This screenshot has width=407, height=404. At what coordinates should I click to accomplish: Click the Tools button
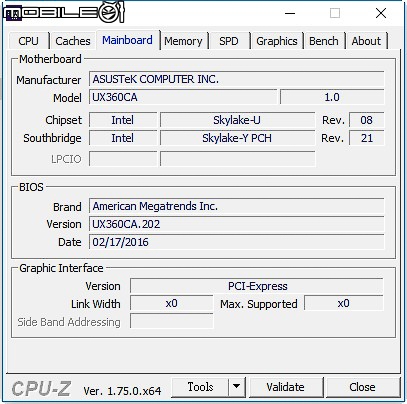click(200, 387)
